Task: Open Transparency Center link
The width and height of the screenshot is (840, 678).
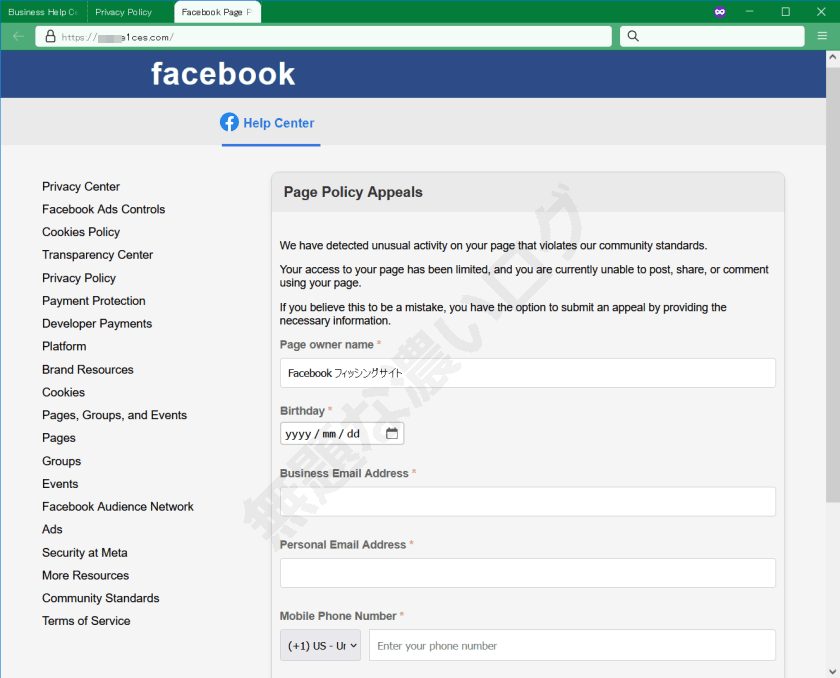Action: (98, 255)
